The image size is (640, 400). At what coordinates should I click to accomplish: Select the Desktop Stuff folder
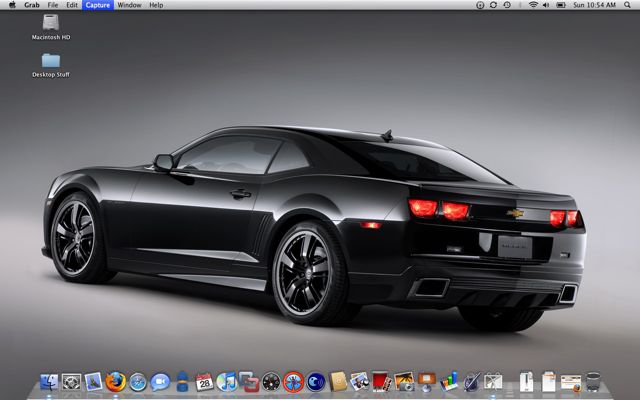pos(50,60)
